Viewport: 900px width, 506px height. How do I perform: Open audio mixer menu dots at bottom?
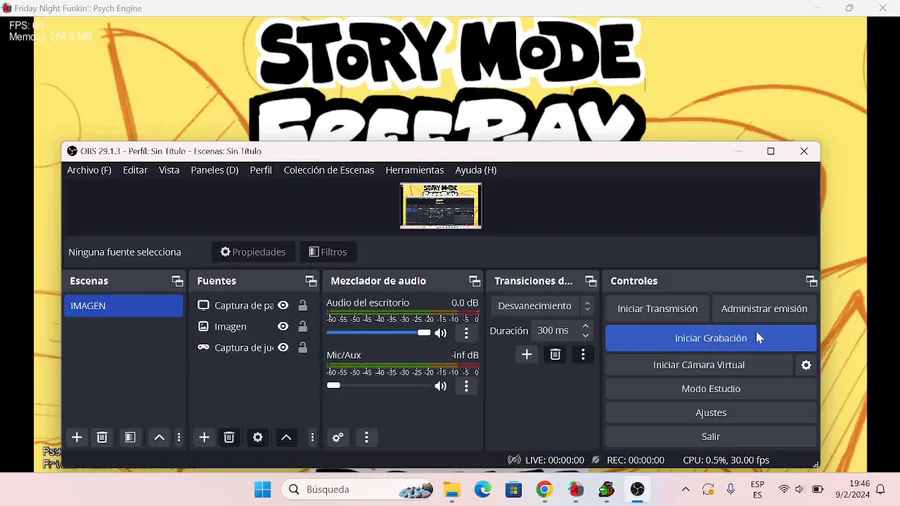366,437
